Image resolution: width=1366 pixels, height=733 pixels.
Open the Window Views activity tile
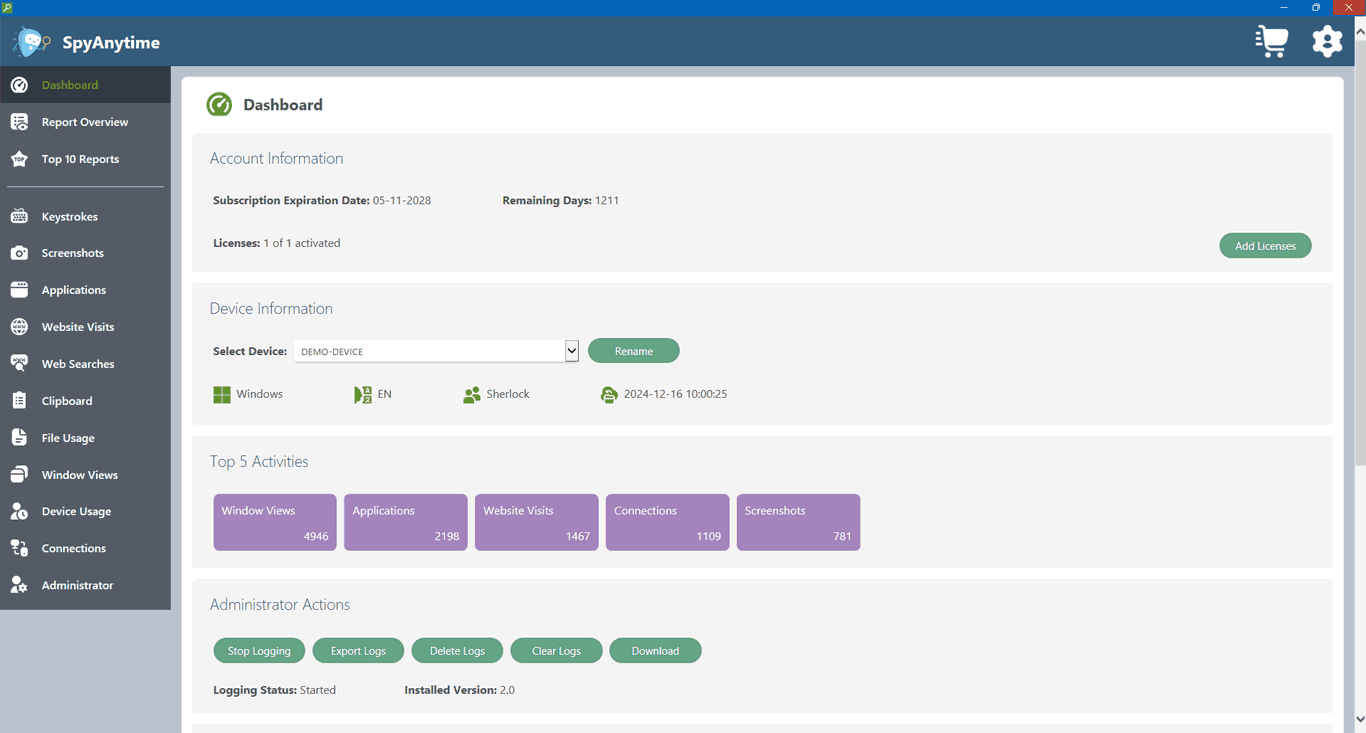(x=275, y=522)
